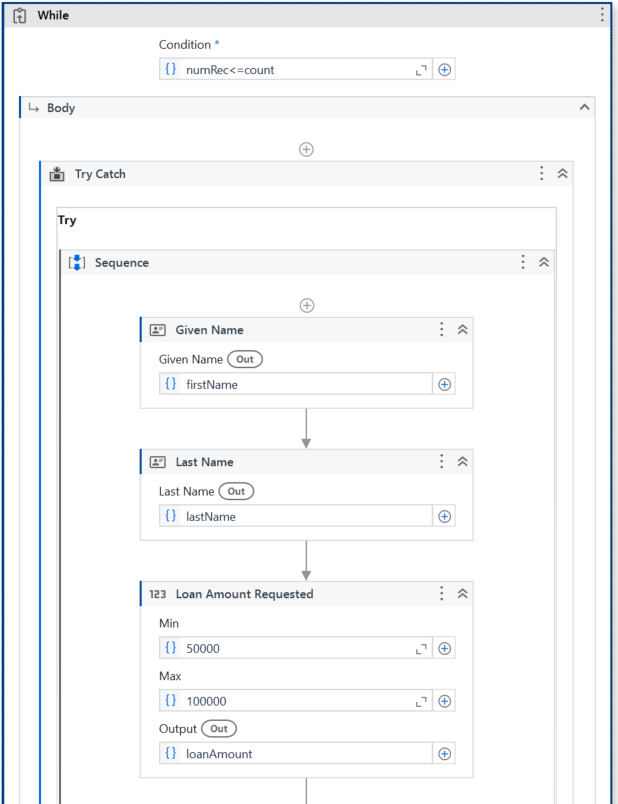Edit the Min value 50000 field

(x=295, y=648)
